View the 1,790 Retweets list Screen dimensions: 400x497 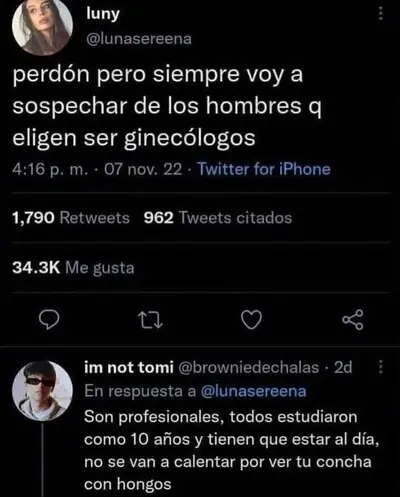71,218
